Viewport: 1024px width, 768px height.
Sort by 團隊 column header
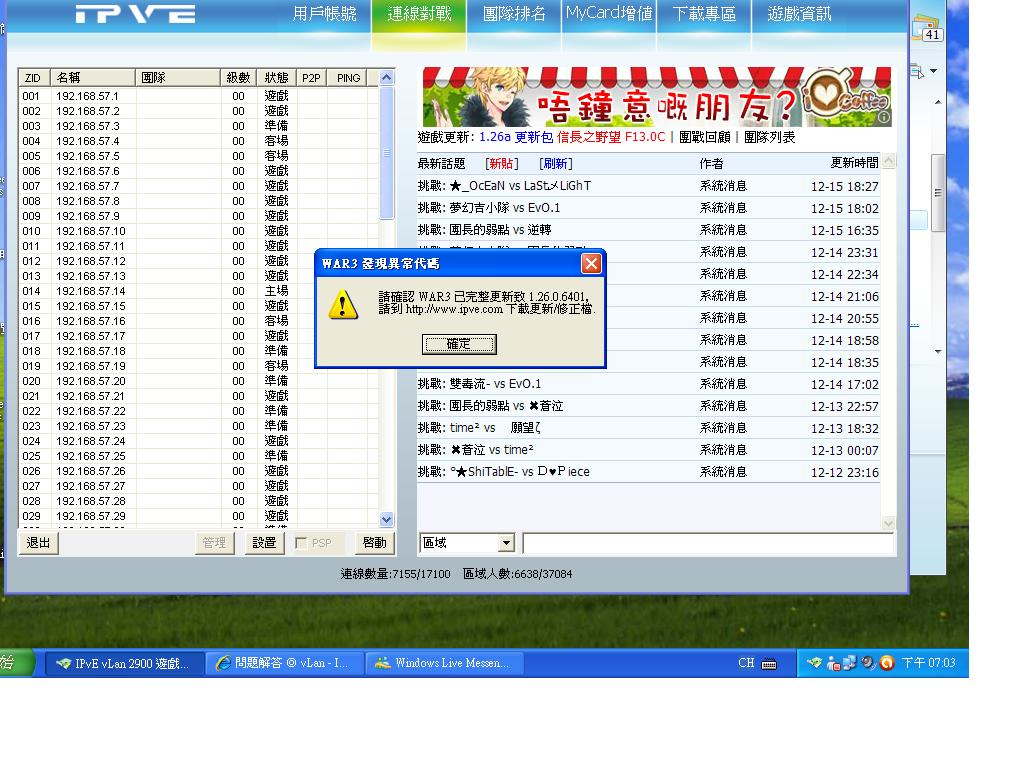(177, 78)
